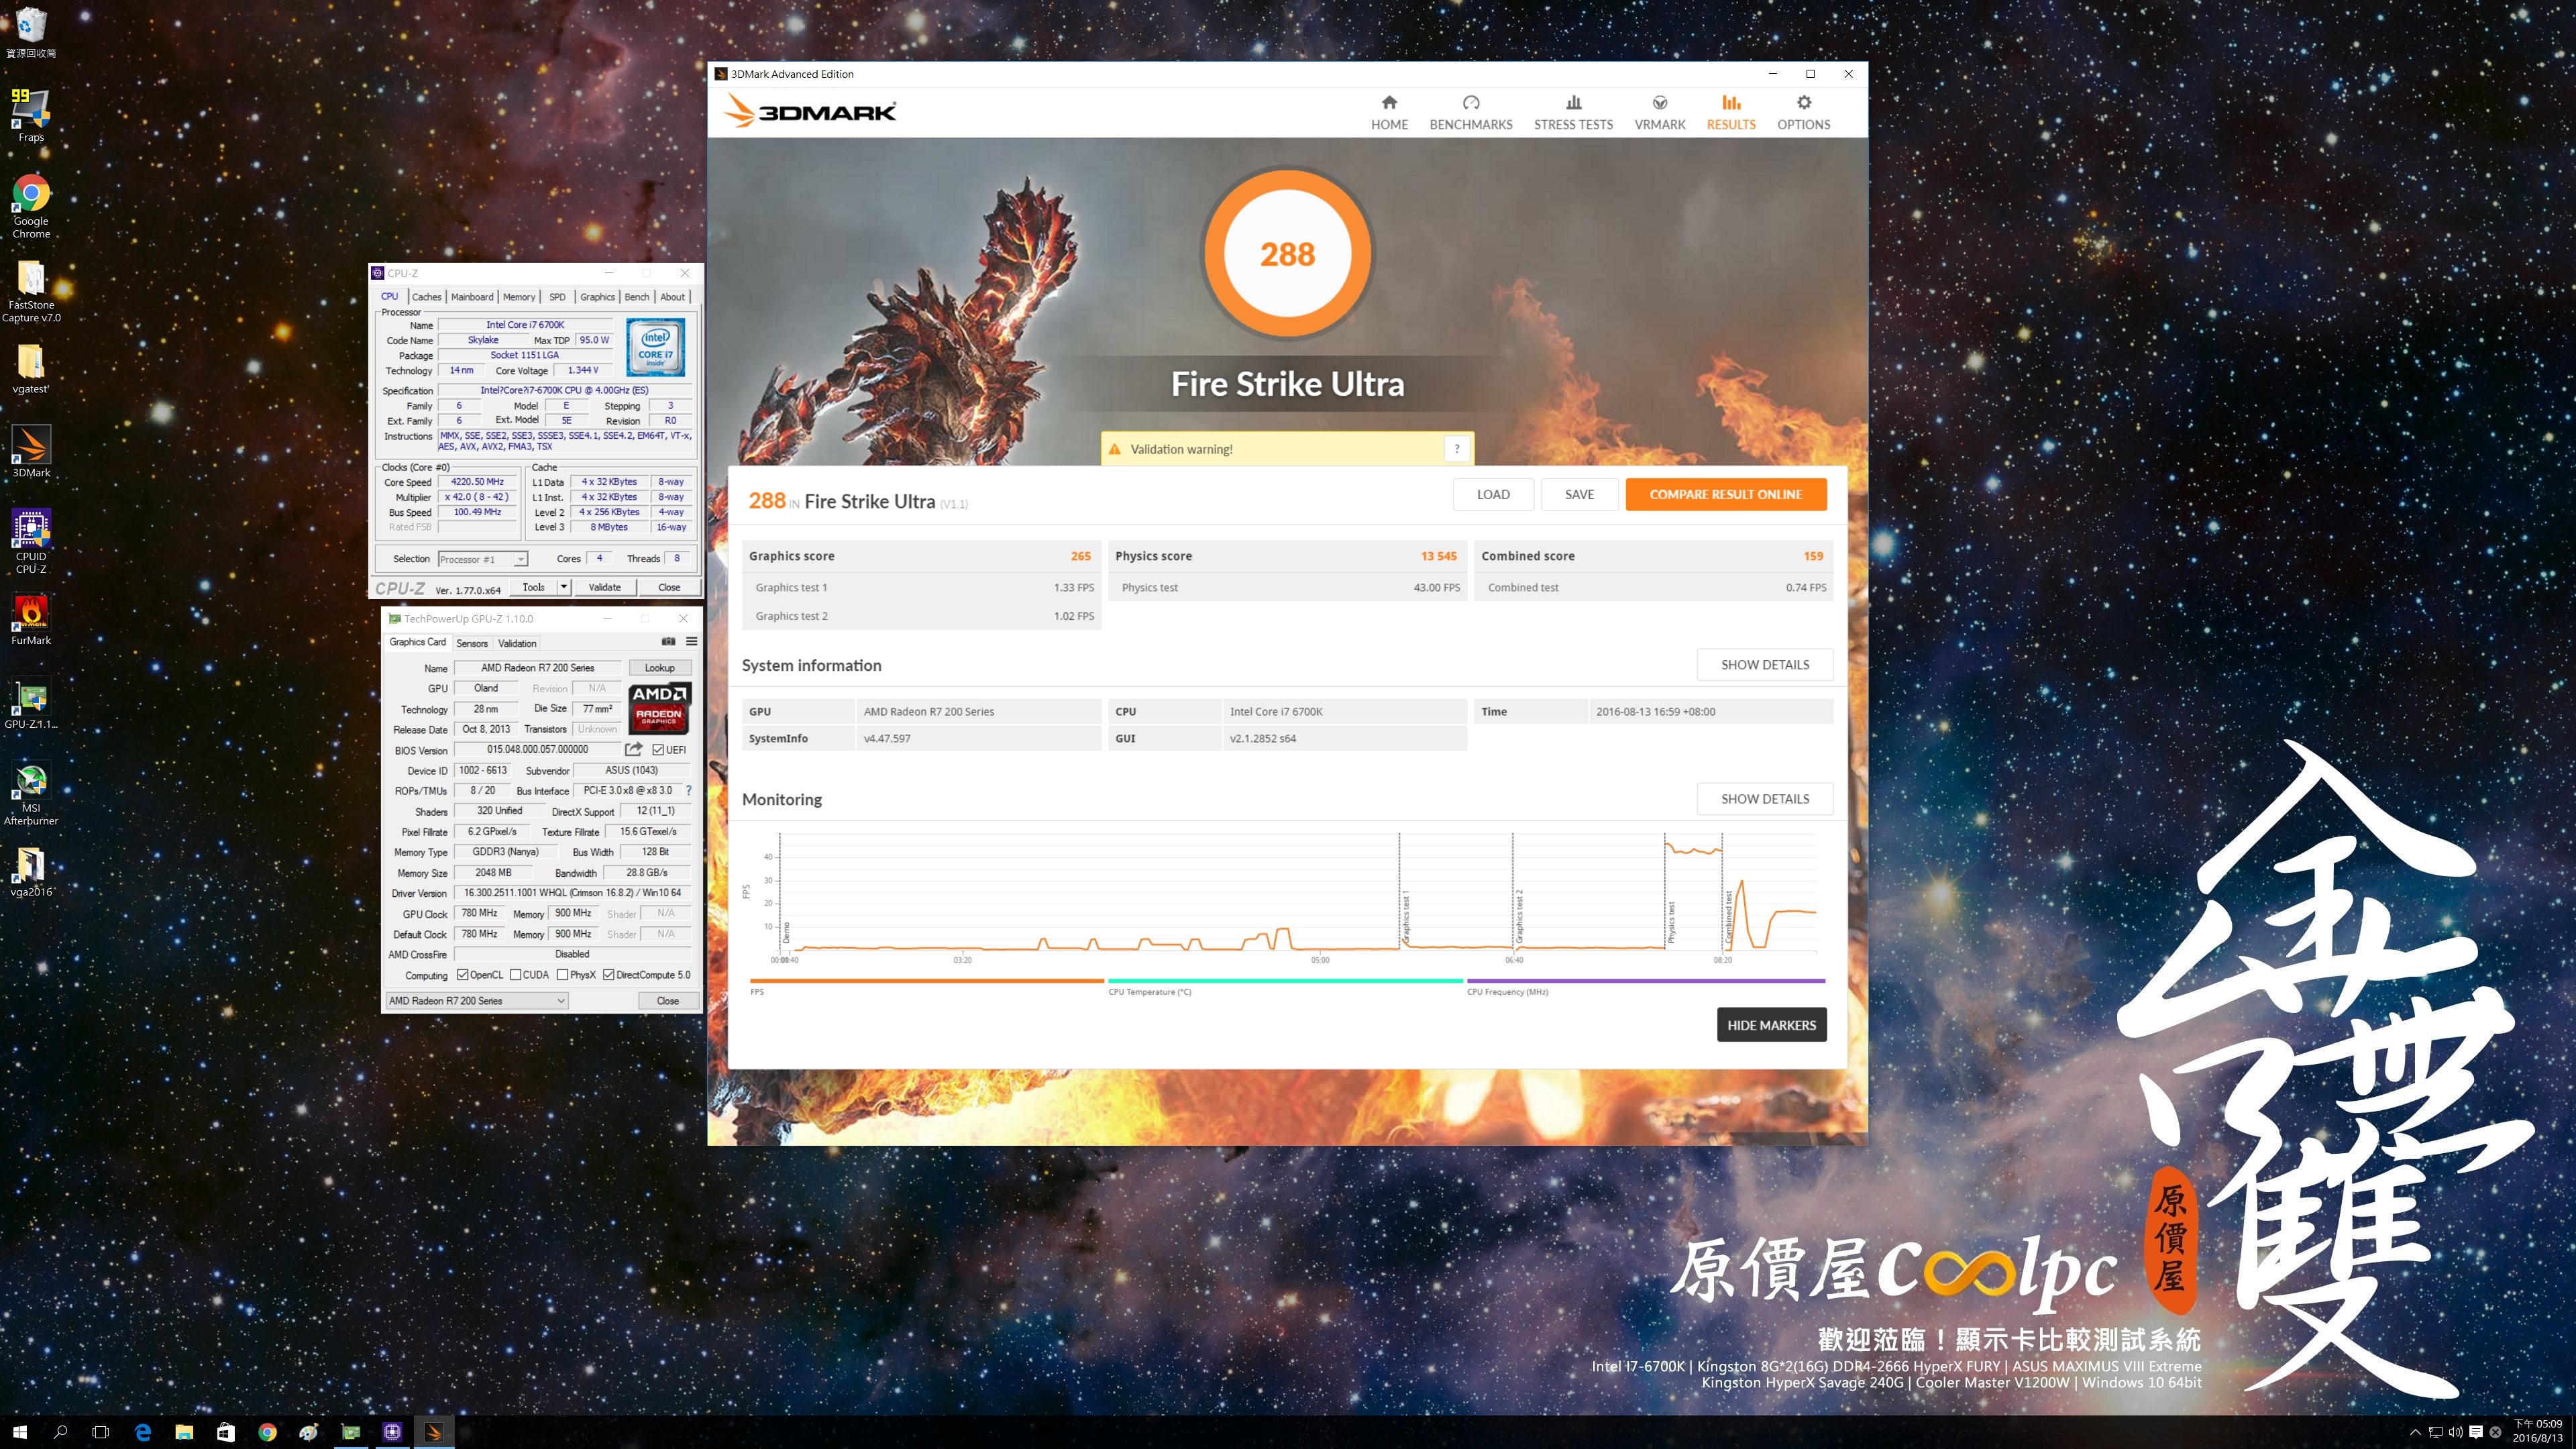Image resolution: width=2576 pixels, height=1449 pixels.
Task: Click the SAVE result button
Action: (x=1579, y=494)
